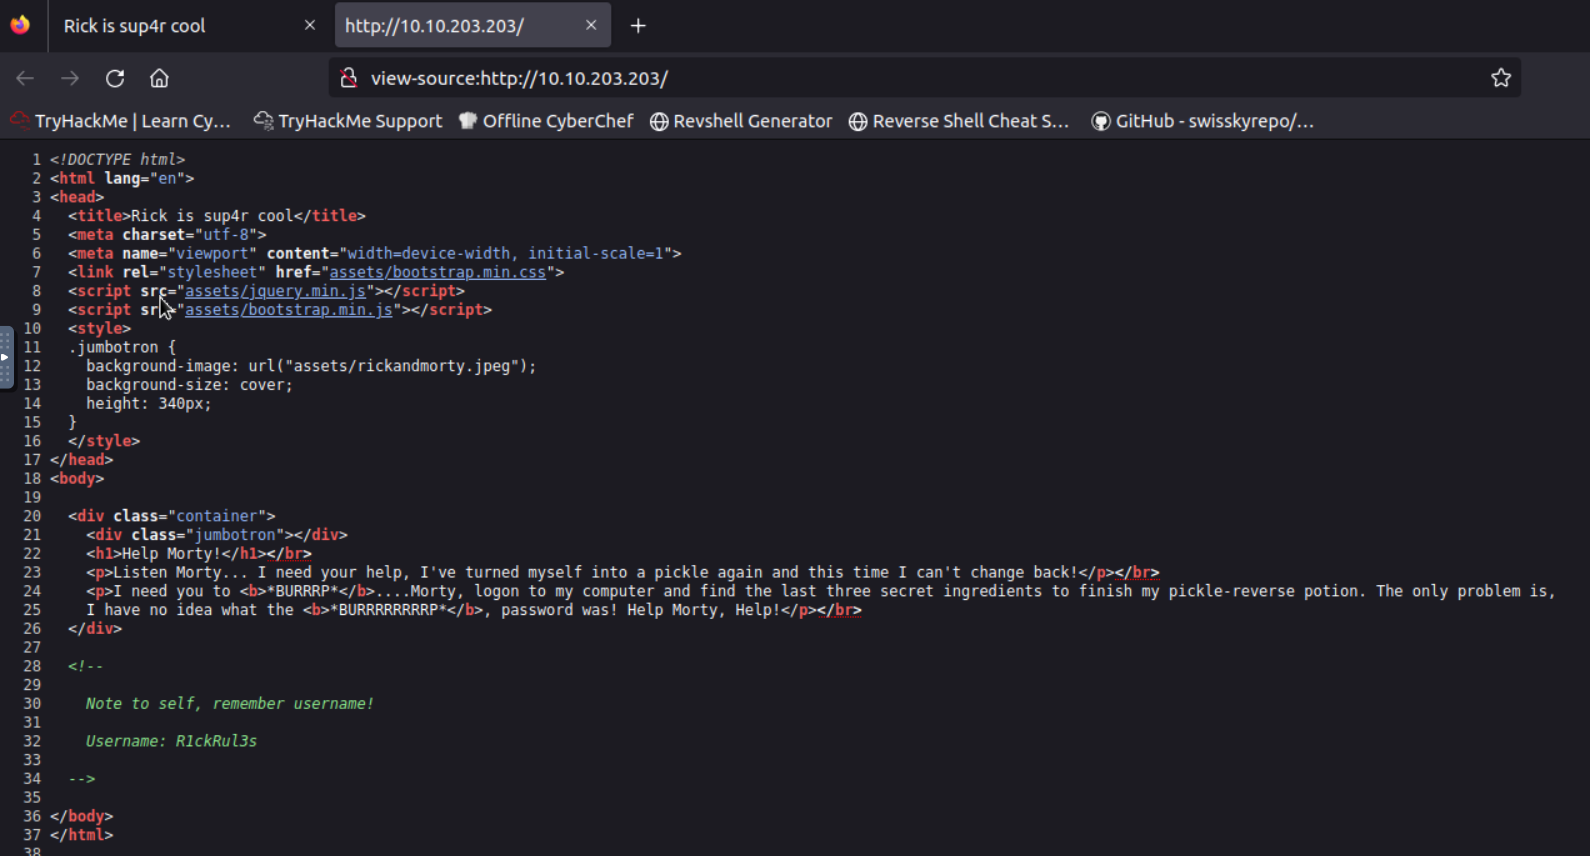Screen dimensions: 1590x856
Task: Open Reverse Shell Cheat S... bookmark
Action: [x=959, y=121]
